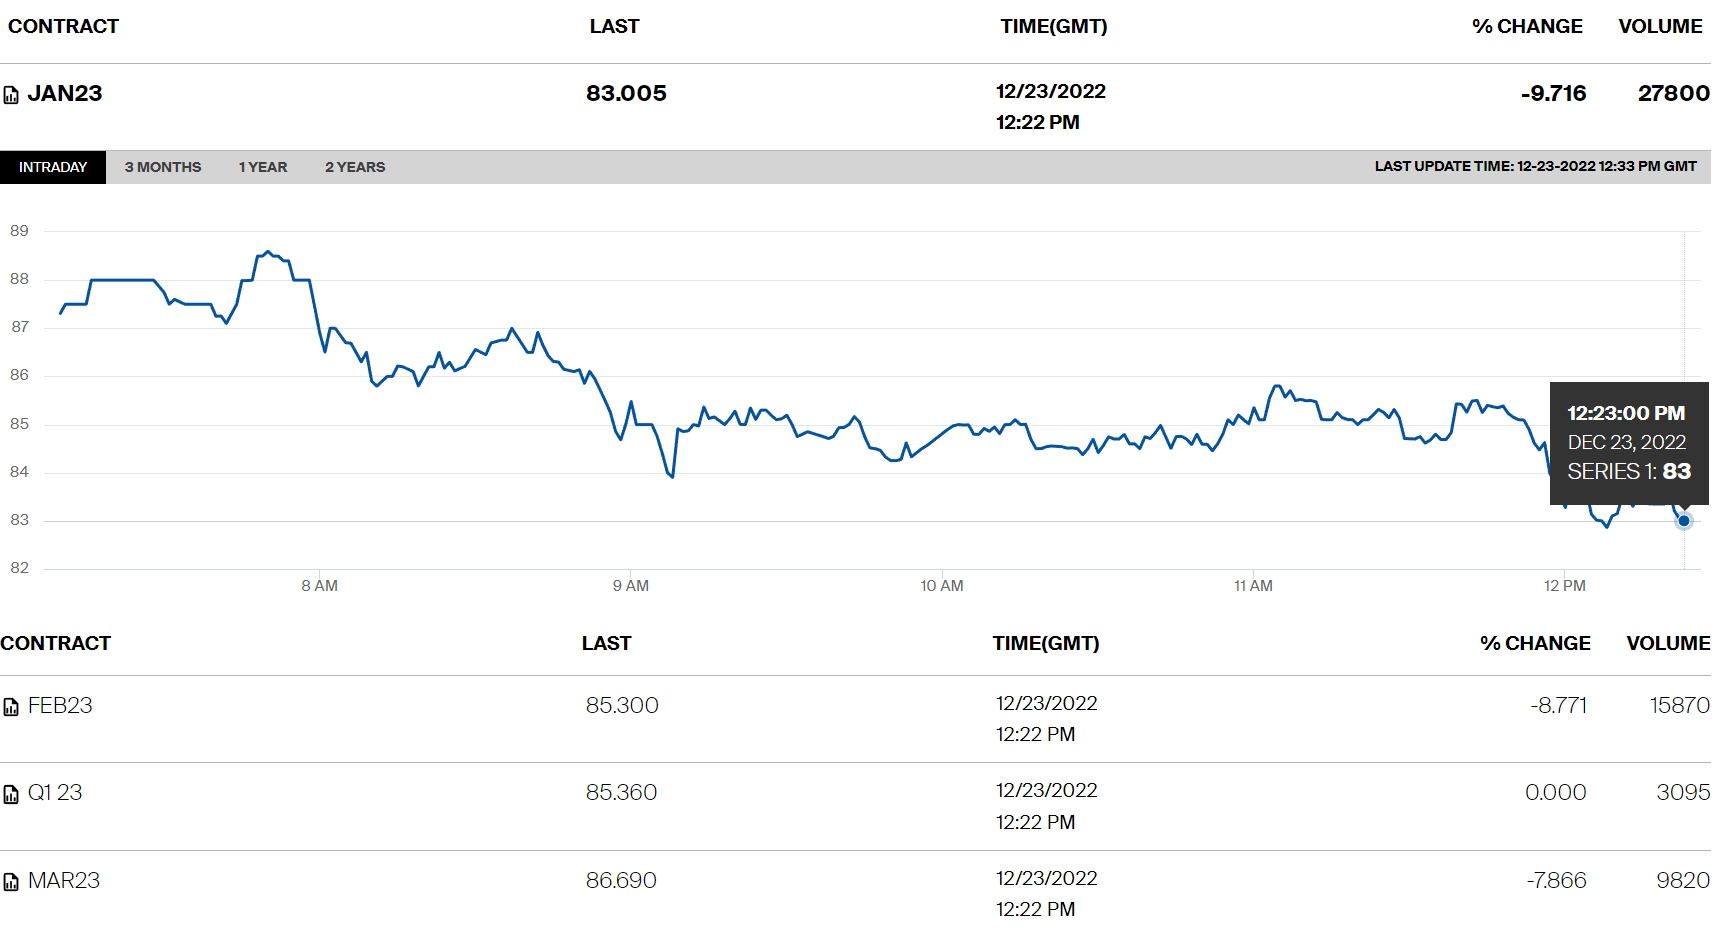Click the 8 AM label on time axis
This screenshot has height=928, width=1715.
[x=320, y=586]
